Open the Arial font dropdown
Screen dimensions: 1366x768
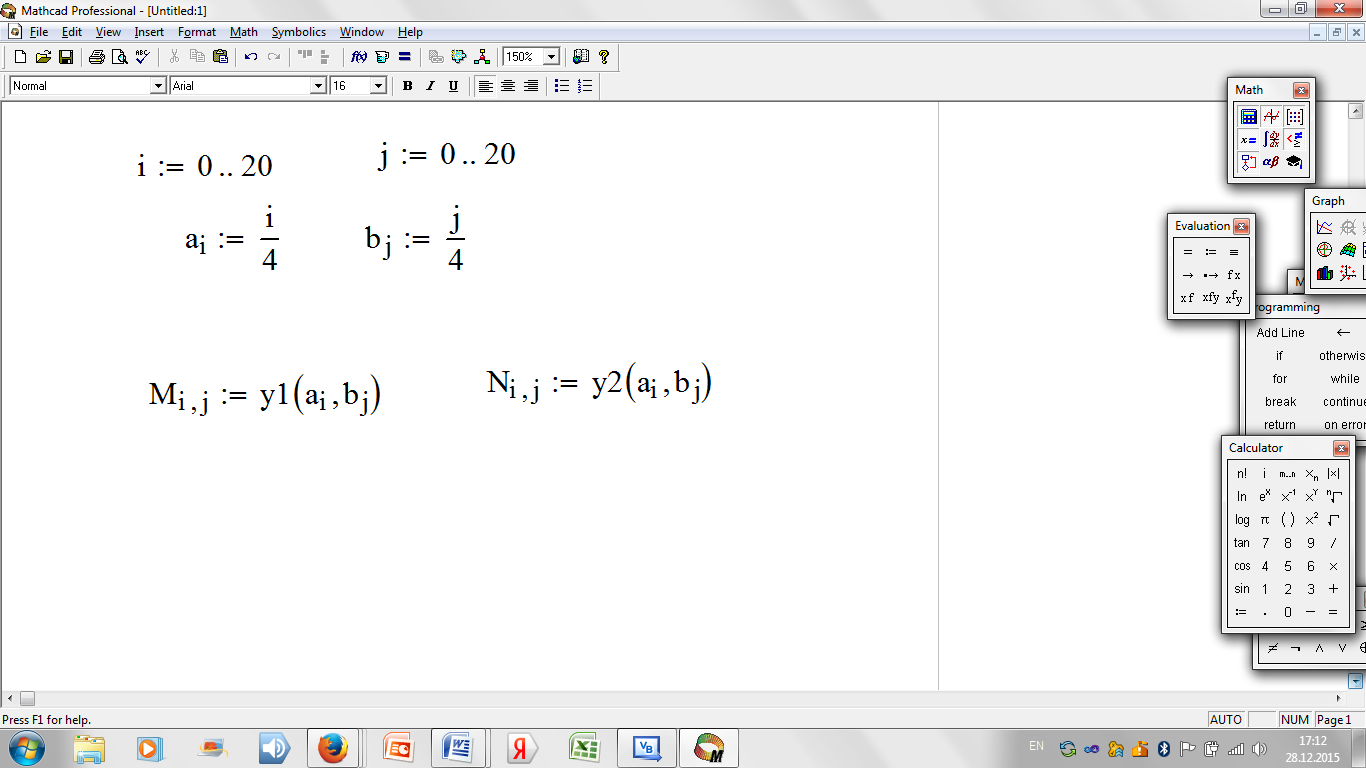click(x=319, y=86)
